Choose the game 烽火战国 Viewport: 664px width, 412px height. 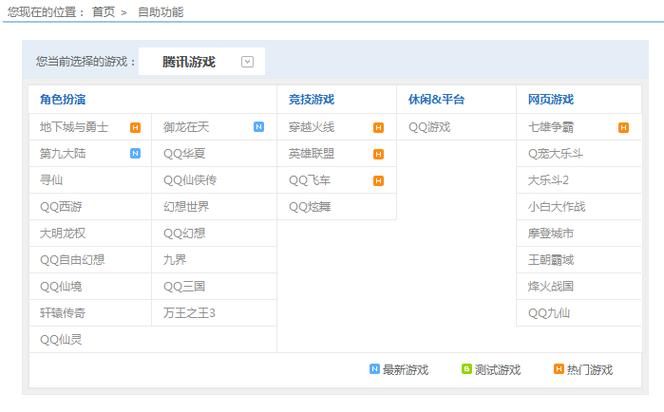click(x=551, y=286)
